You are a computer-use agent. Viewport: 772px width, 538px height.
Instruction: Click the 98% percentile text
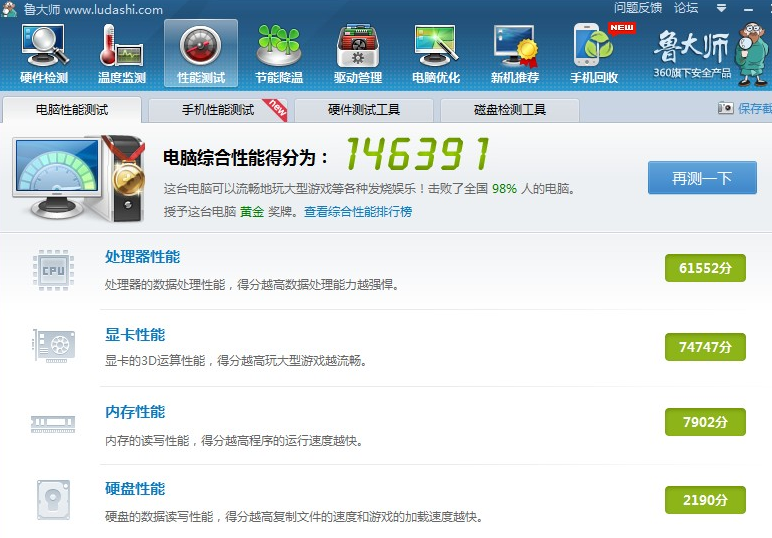(x=504, y=189)
